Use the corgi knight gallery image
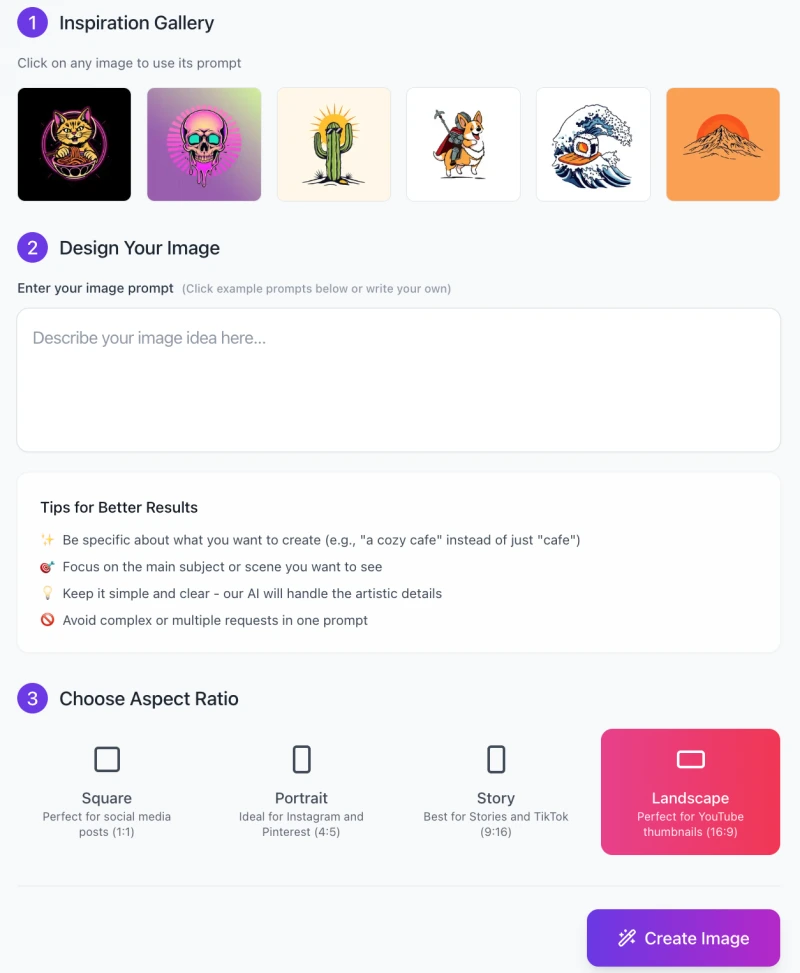Image resolution: width=800 pixels, height=973 pixels. pos(463,144)
